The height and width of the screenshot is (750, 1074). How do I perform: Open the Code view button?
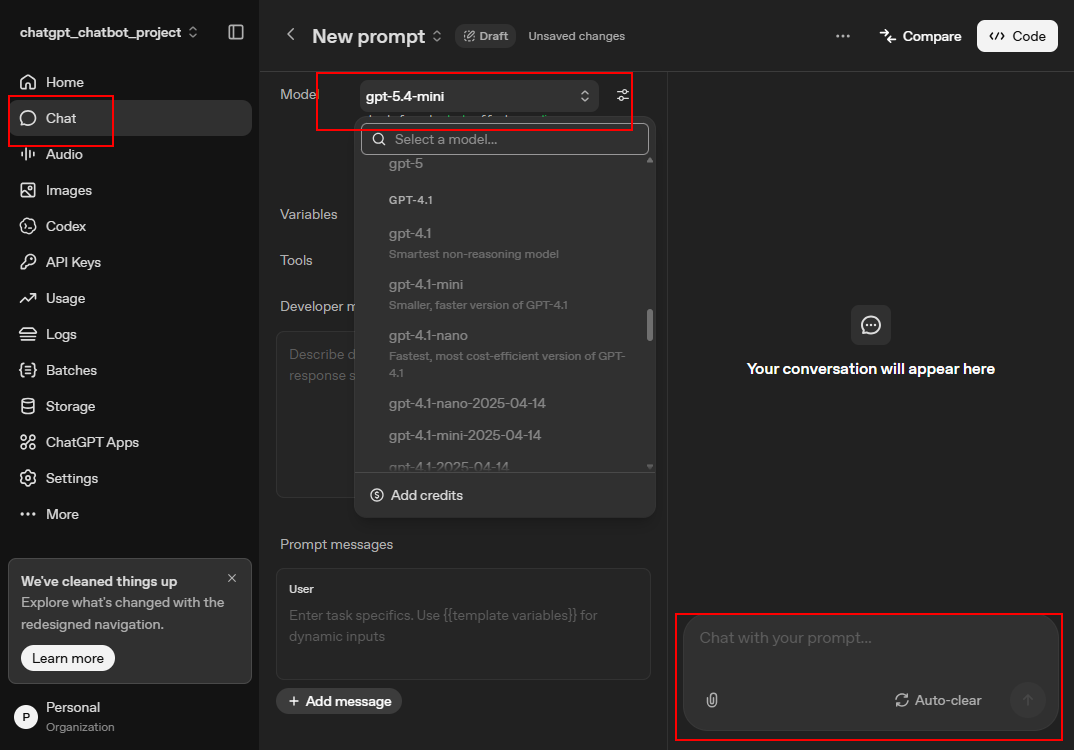[x=1016, y=36]
